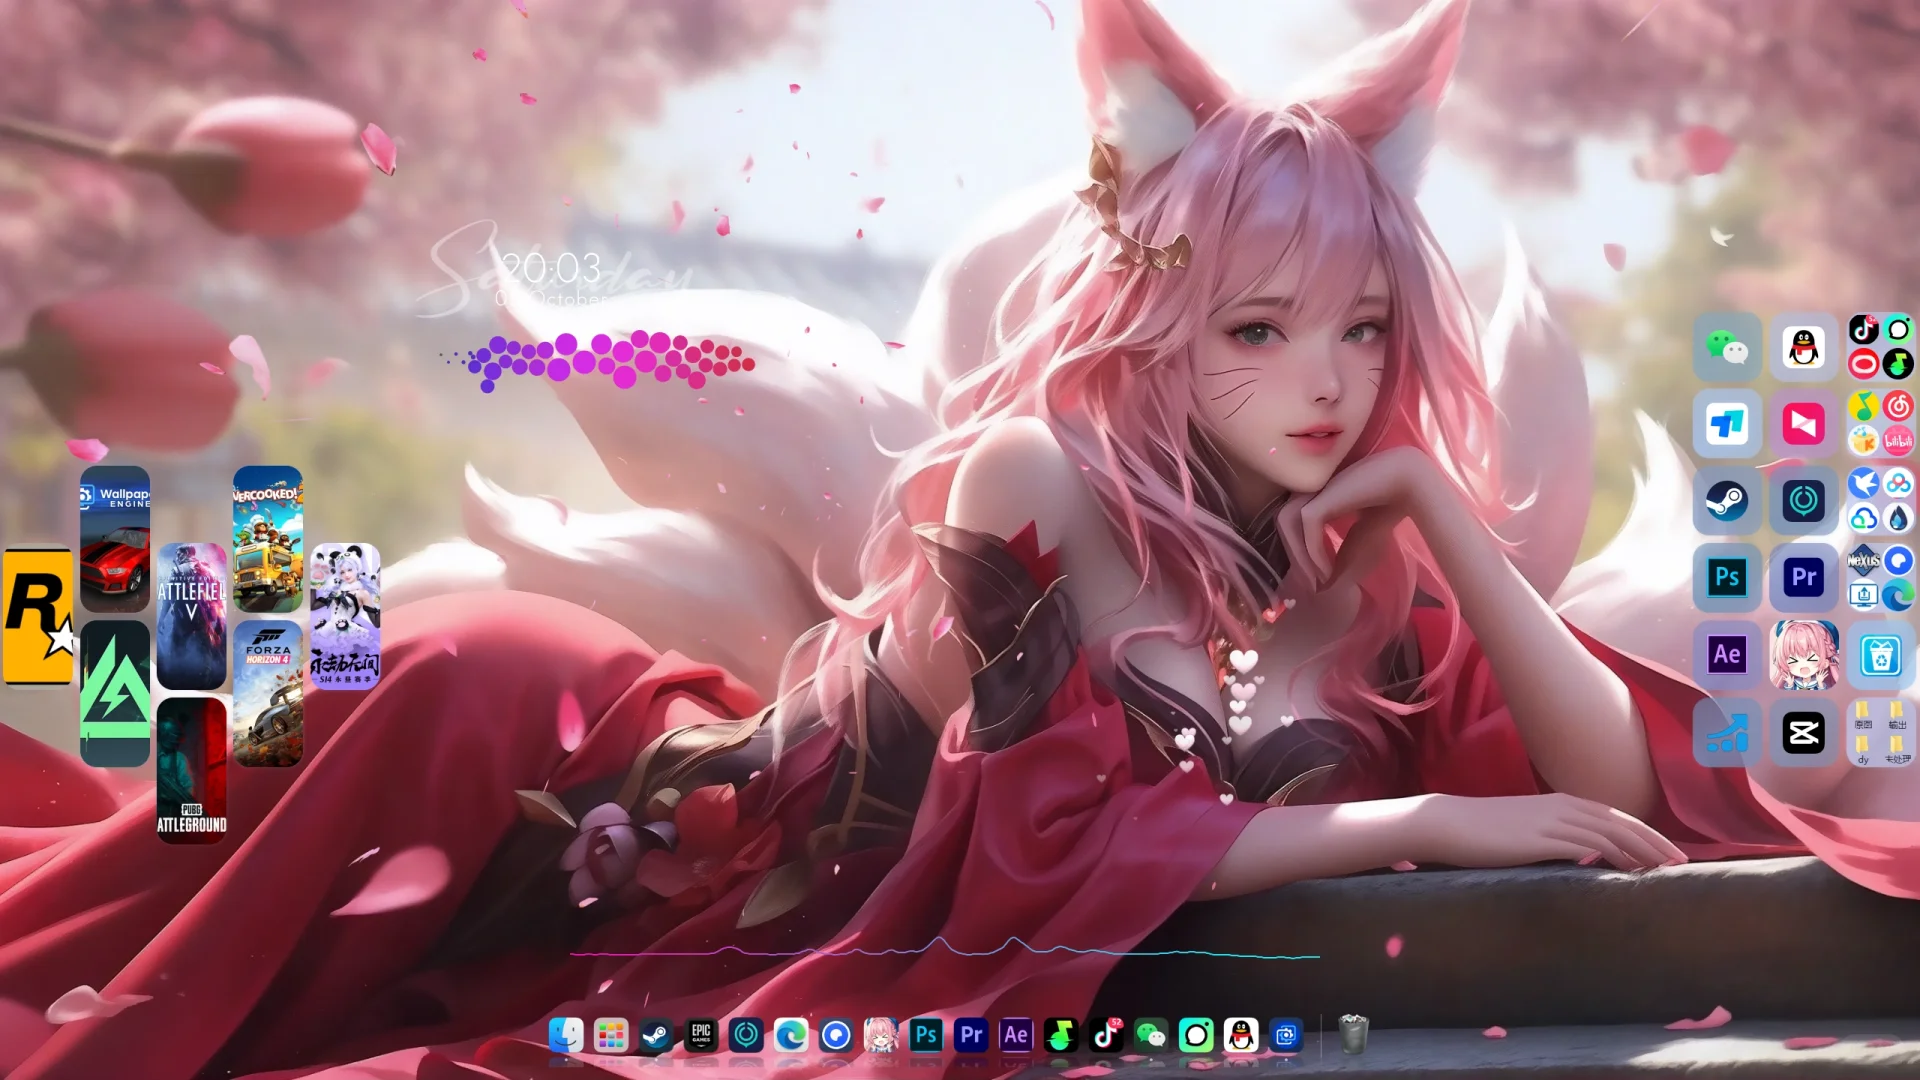Open pink-haired anime icon in dock

point(881,1035)
